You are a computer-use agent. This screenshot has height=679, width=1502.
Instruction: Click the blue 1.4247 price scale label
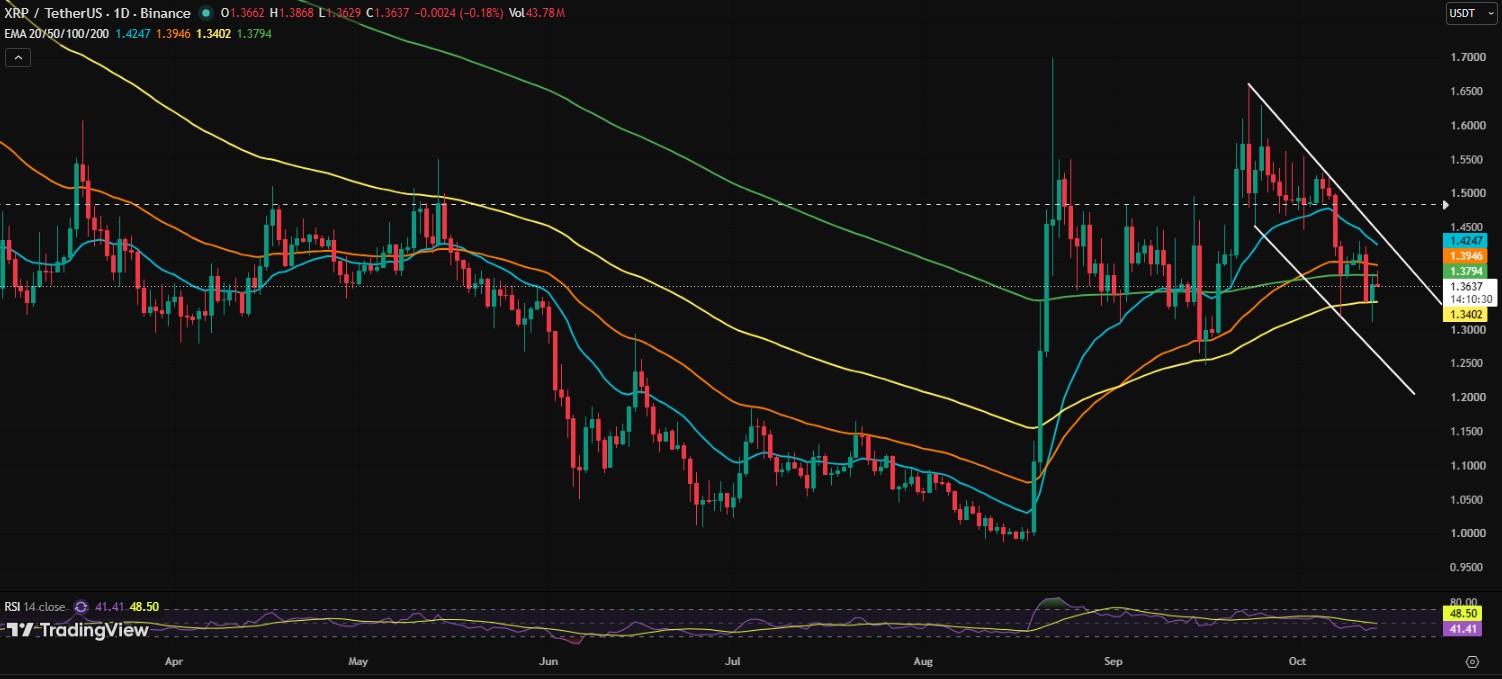tap(1465, 241)
